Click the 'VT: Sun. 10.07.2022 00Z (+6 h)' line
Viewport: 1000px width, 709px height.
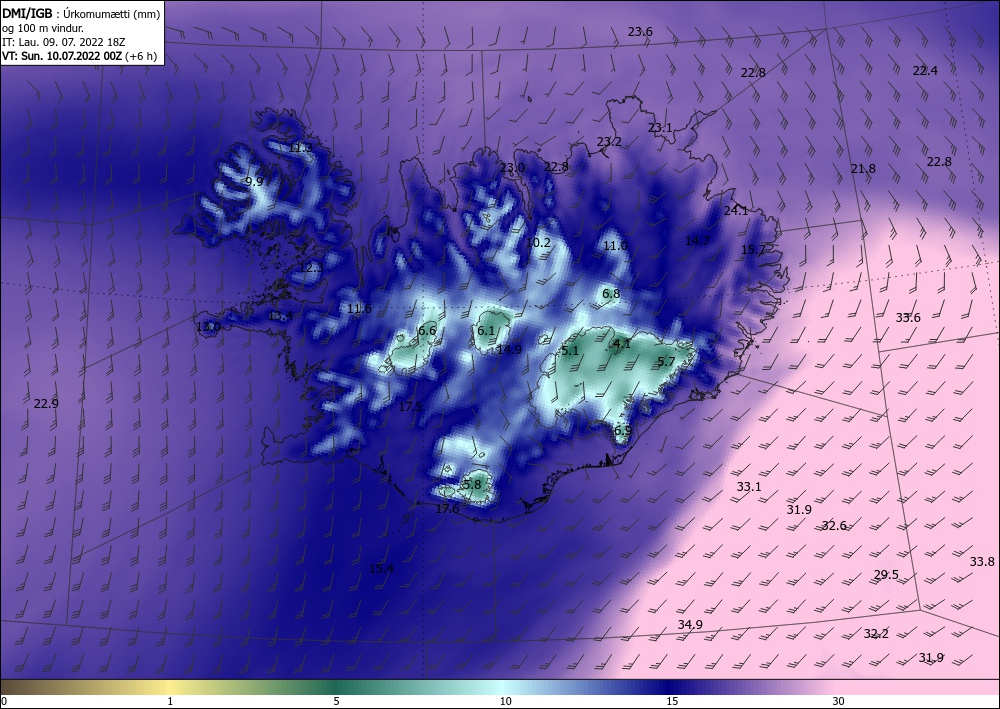(79, 55)
